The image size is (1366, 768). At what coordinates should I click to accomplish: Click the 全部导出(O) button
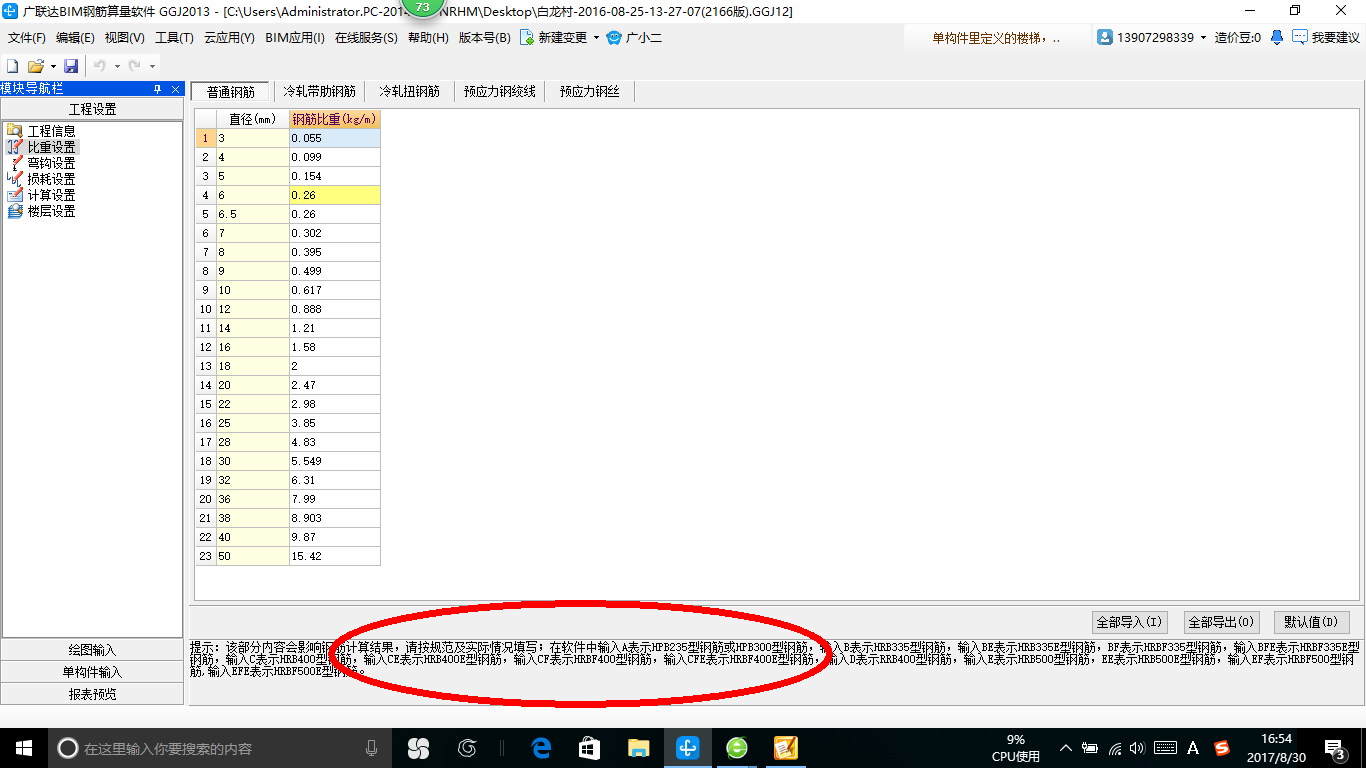coord(1221,622)
